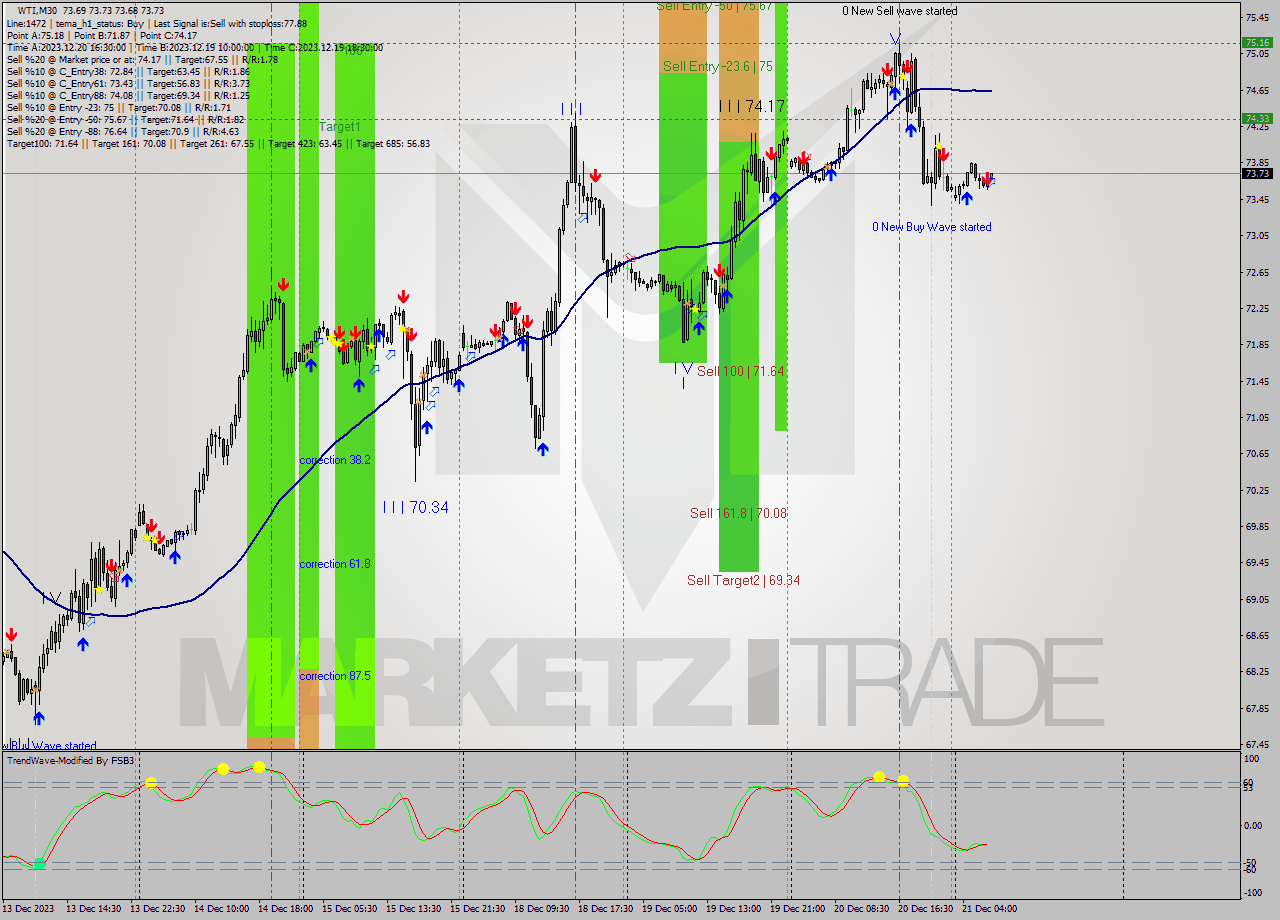The width and height of the screenshot is (1280, 920).
Task: Click the 67.45 price axis value
Action: tap(1257, 744)
